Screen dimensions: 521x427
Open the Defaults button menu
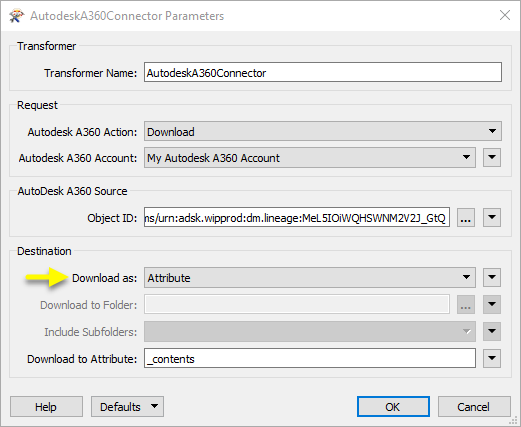(x=127, y=407)
